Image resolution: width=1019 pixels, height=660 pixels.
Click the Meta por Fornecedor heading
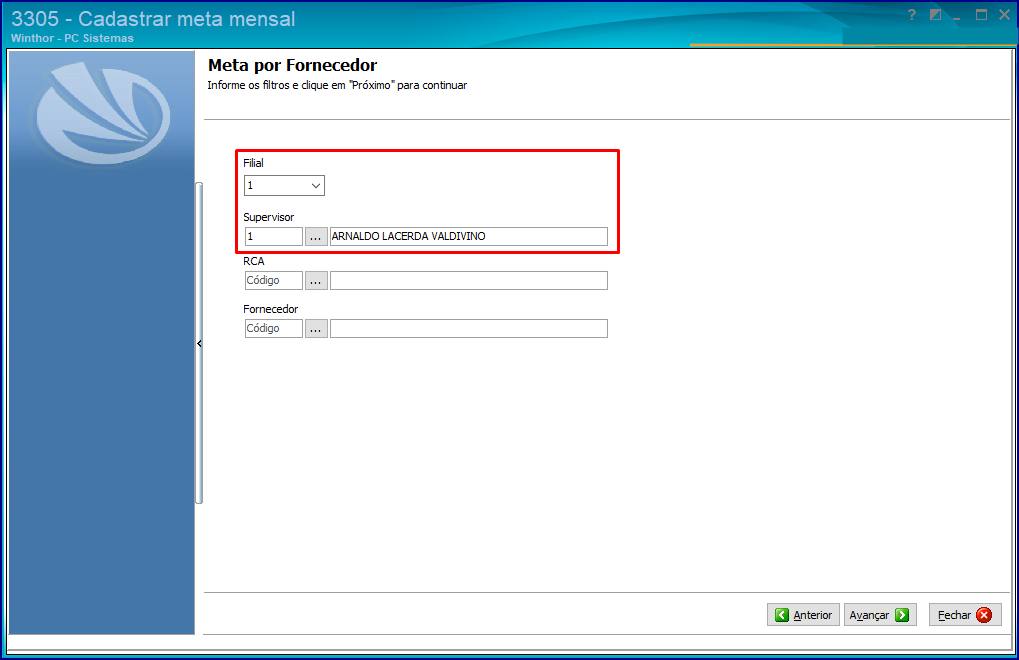pos(292,66)
